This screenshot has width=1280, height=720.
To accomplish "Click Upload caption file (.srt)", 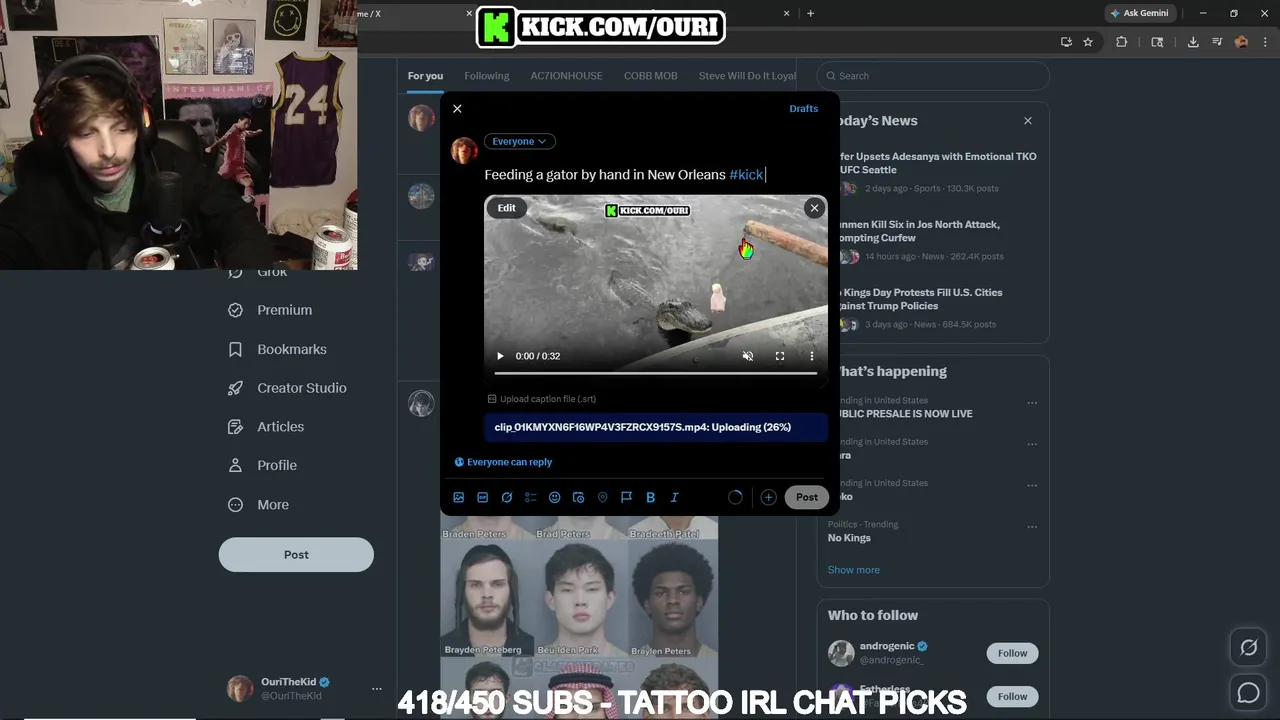I will tap(541, 399).
